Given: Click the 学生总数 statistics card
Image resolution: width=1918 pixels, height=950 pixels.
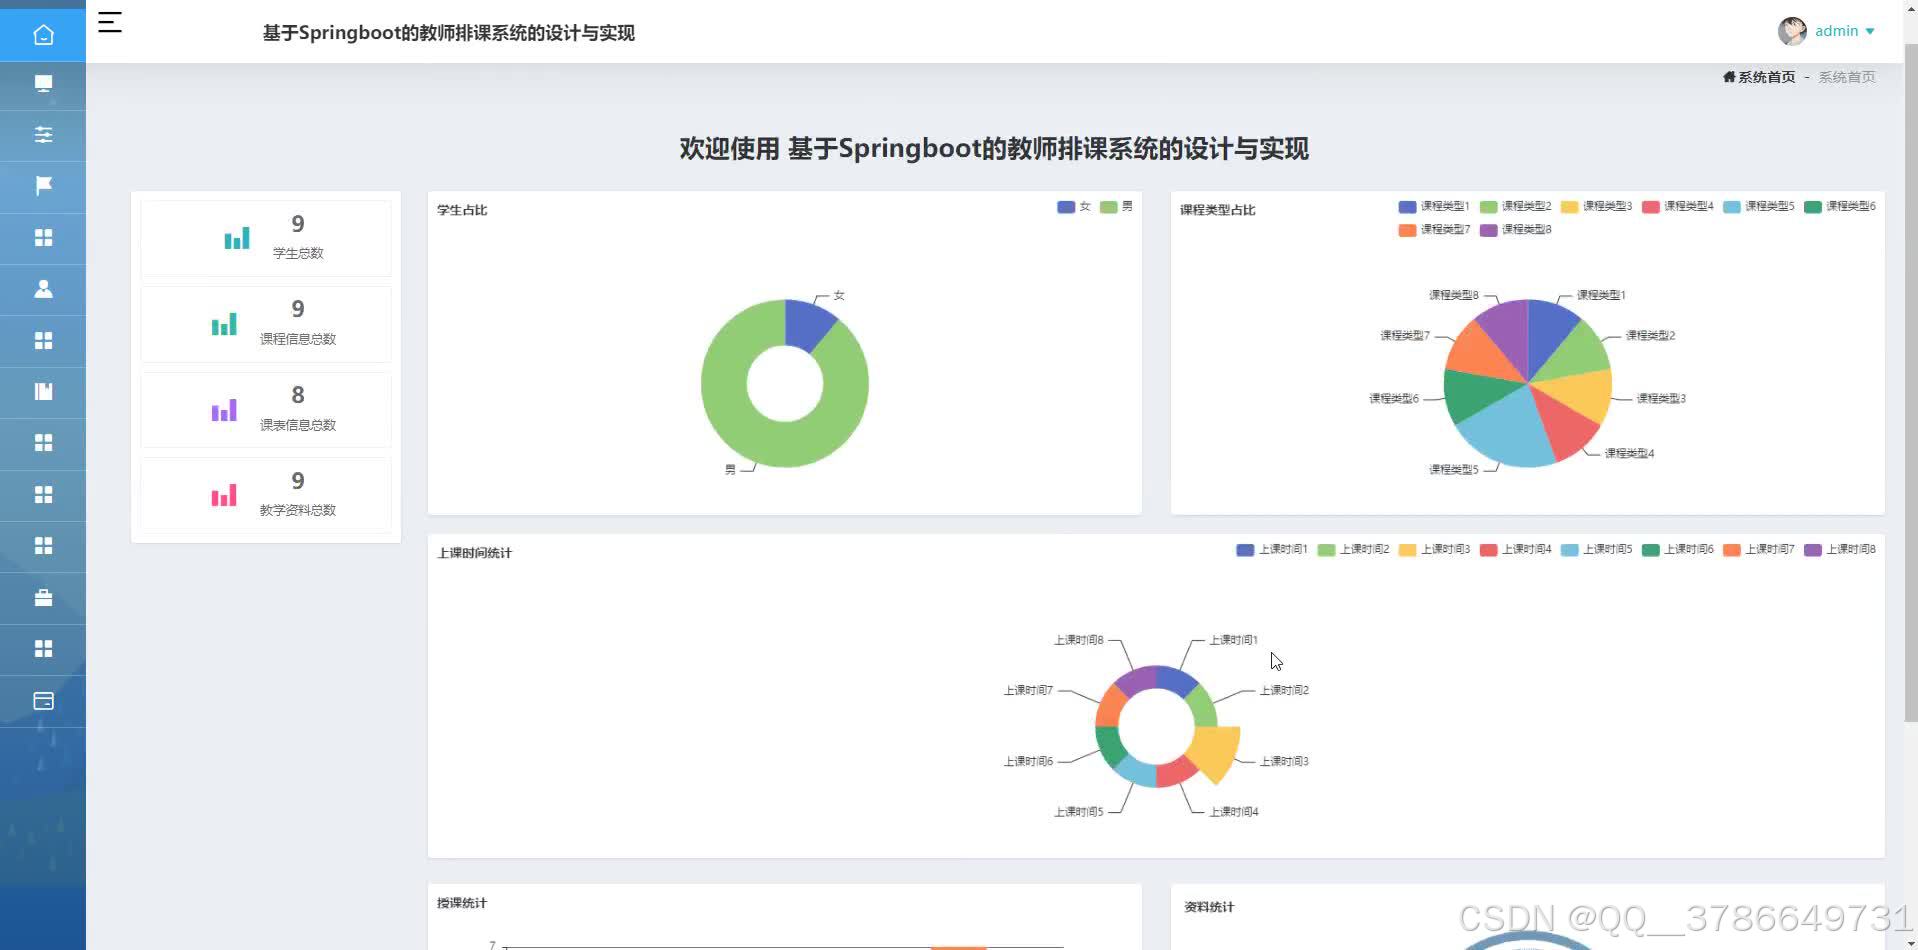Looking at the screenshot, I should point(265,238).
